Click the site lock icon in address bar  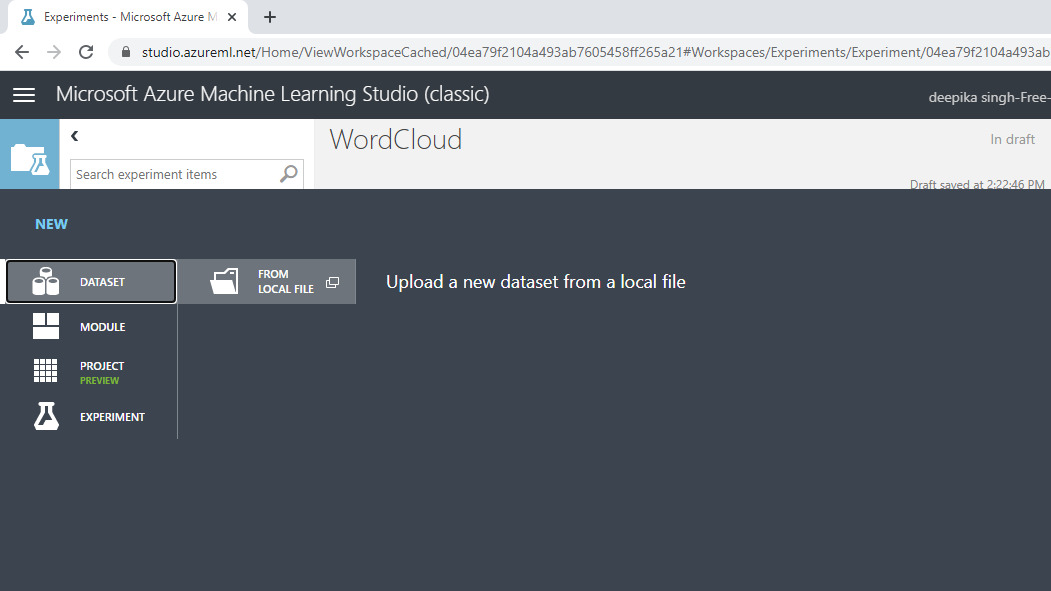[126, 52]
